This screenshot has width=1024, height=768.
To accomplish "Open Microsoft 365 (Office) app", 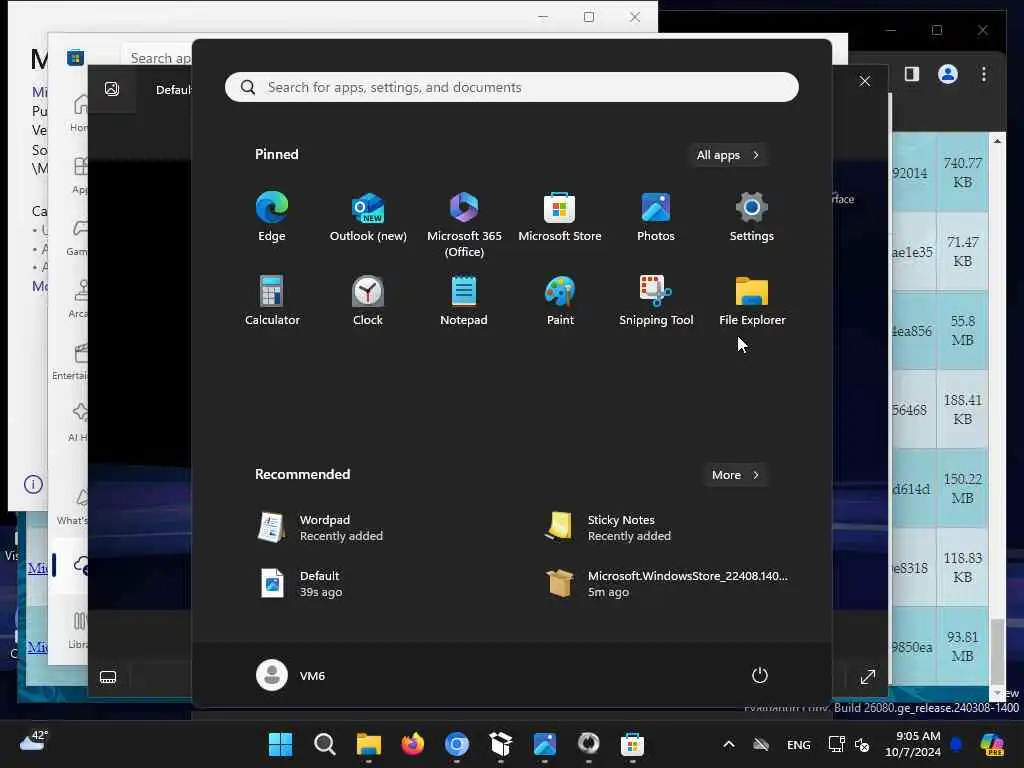I will point(464,225).
